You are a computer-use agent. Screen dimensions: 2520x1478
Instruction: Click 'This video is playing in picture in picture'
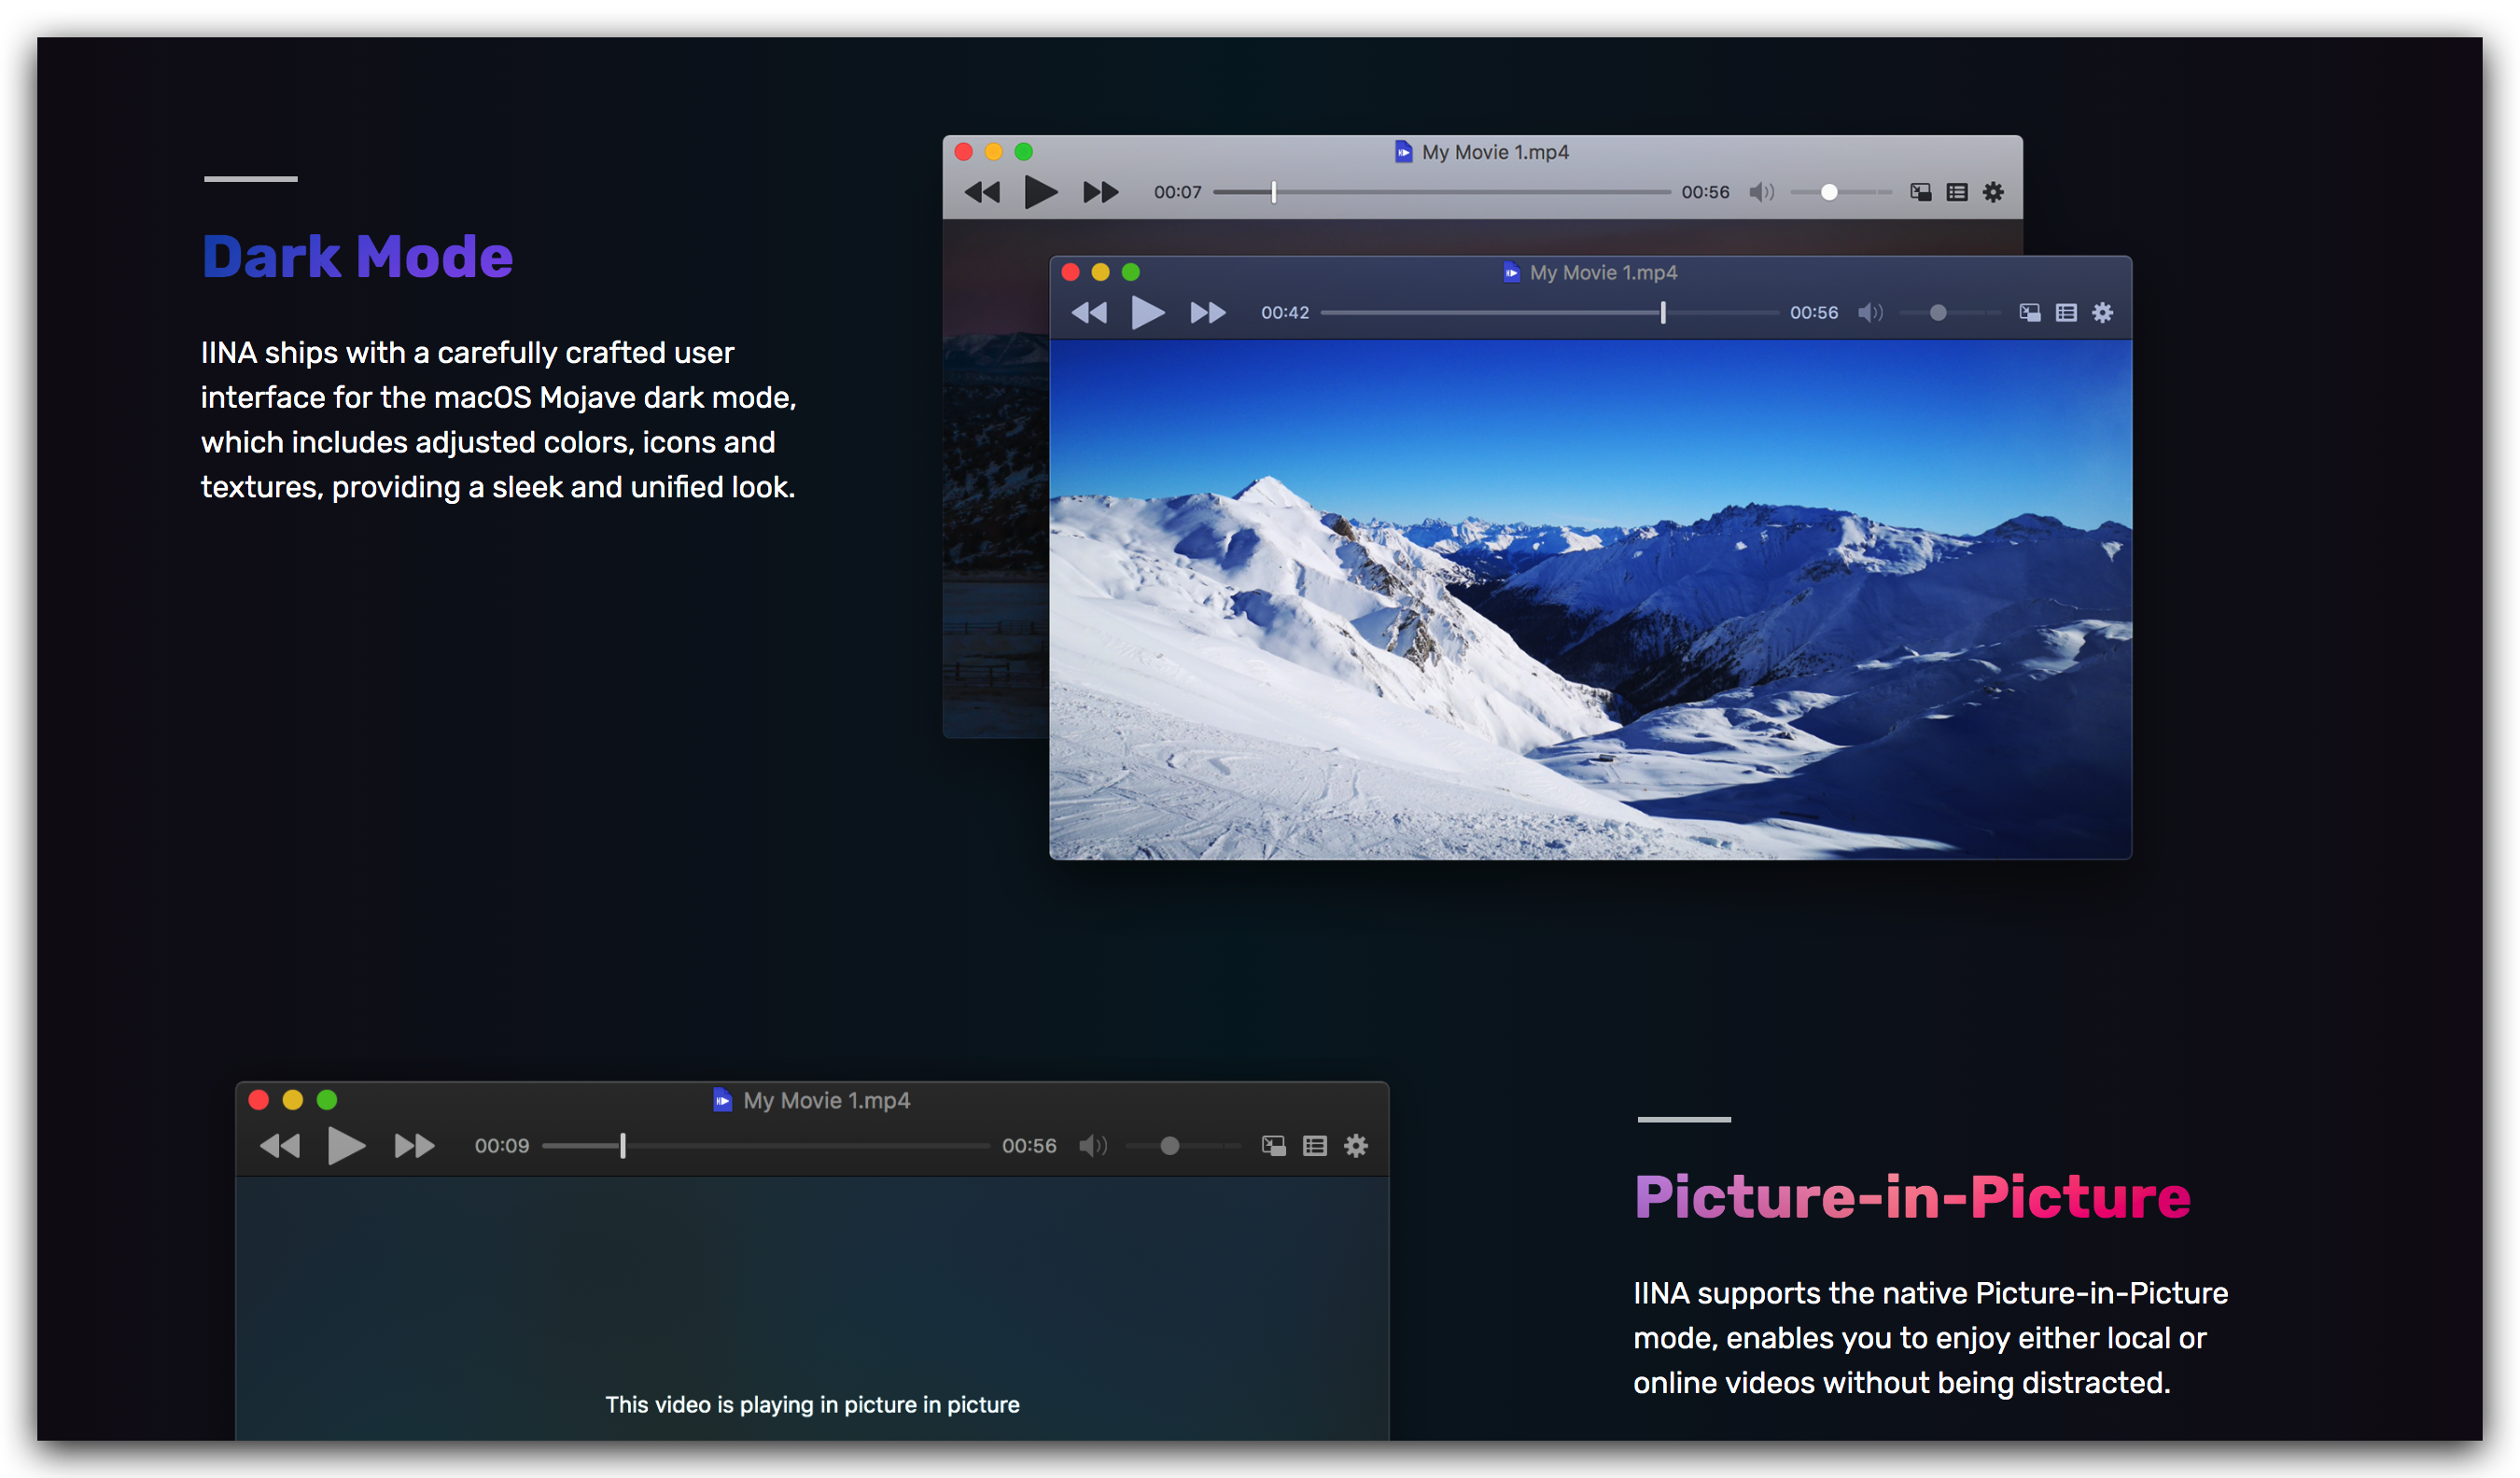(x=812, y=1404)
